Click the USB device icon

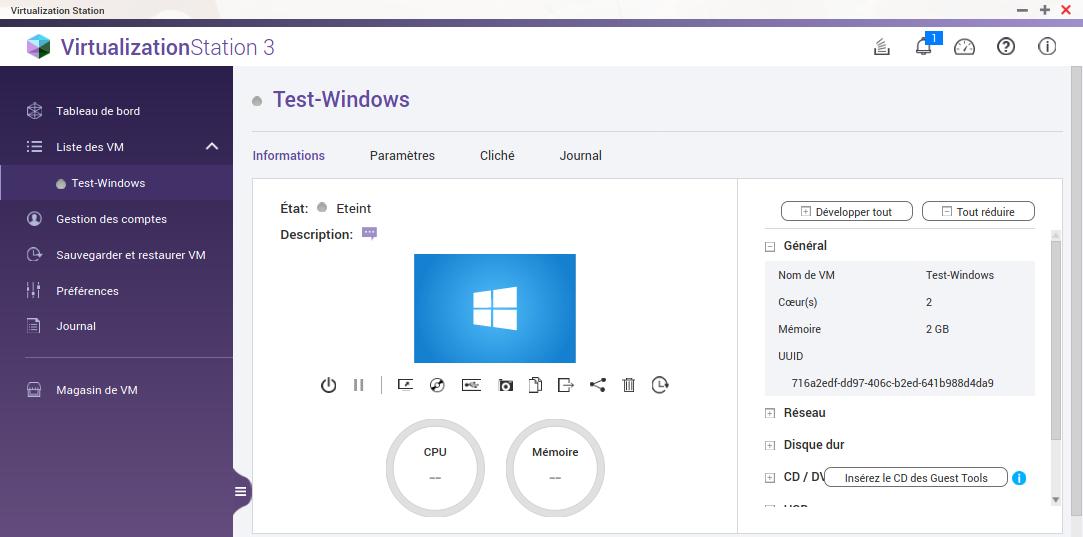(471, 385)
